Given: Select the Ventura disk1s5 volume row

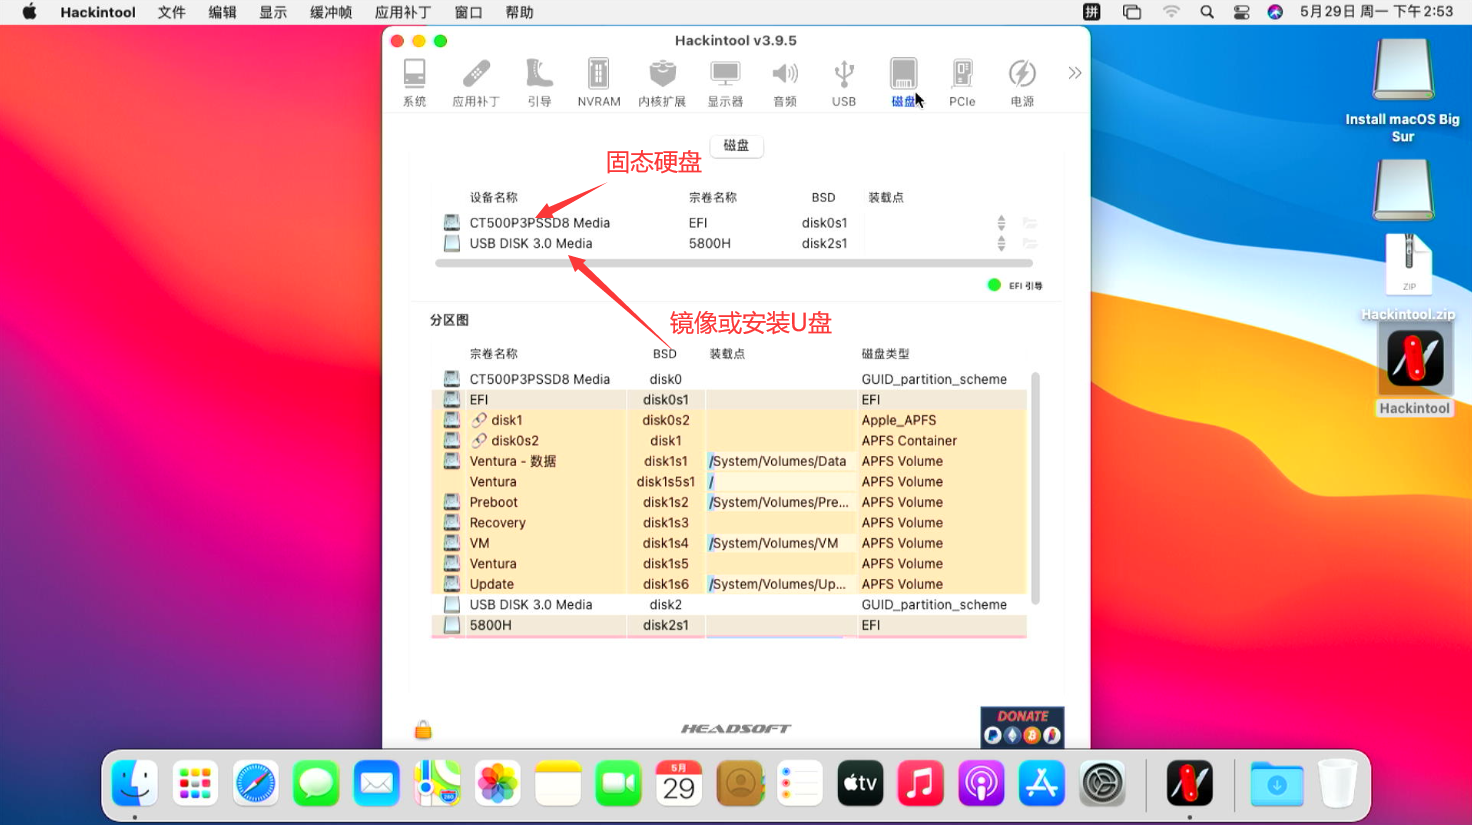Looking at the screenshot, I should [729, 564].
